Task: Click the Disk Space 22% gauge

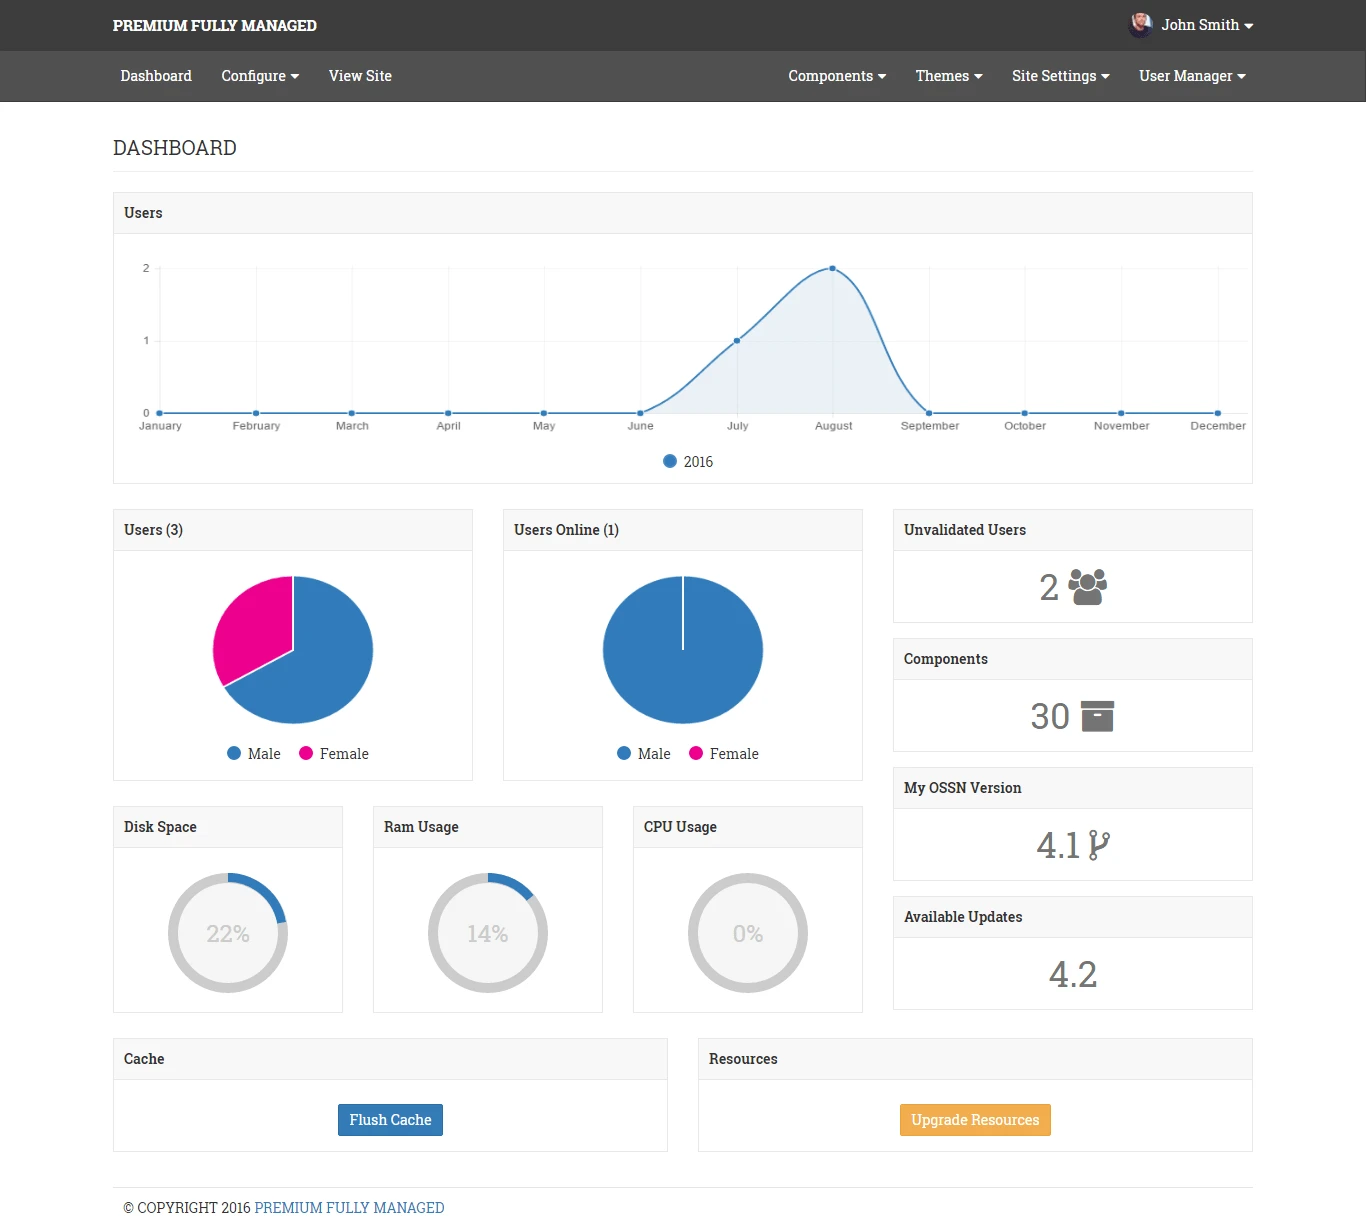Action: (228, 933)
